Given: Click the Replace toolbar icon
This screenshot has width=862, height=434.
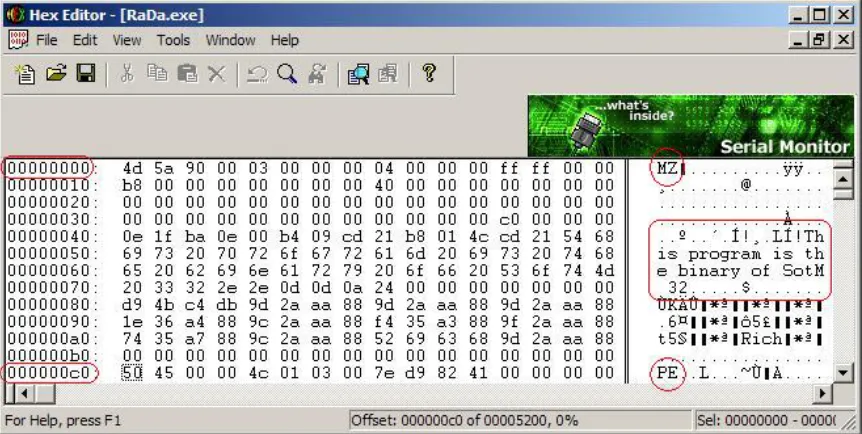Looking at the screenshot, I should point(317,73).
